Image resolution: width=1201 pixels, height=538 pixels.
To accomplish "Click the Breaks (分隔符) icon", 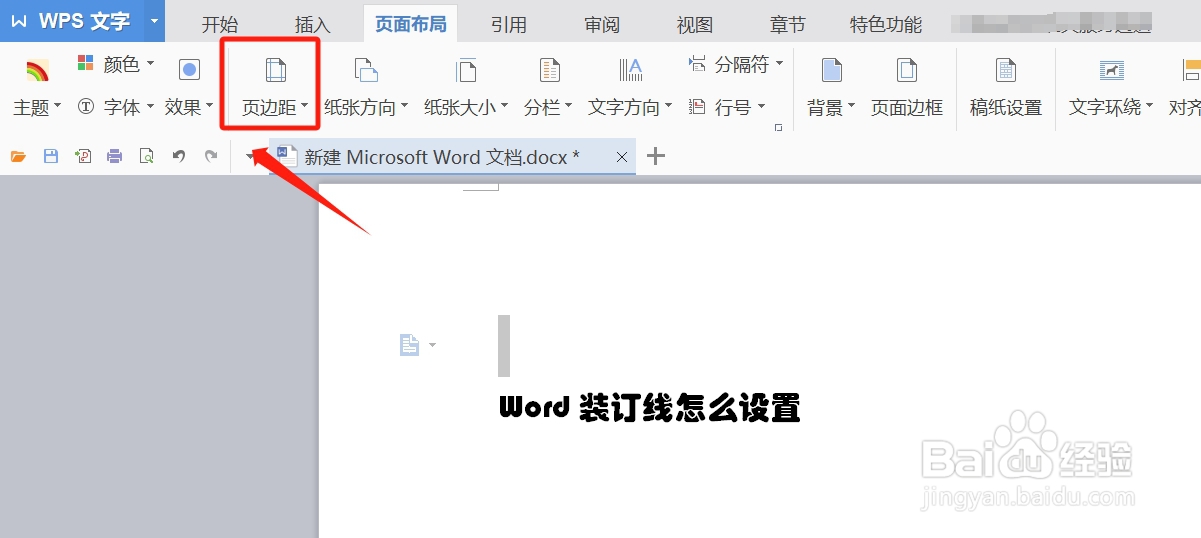I will click(698, 64).
